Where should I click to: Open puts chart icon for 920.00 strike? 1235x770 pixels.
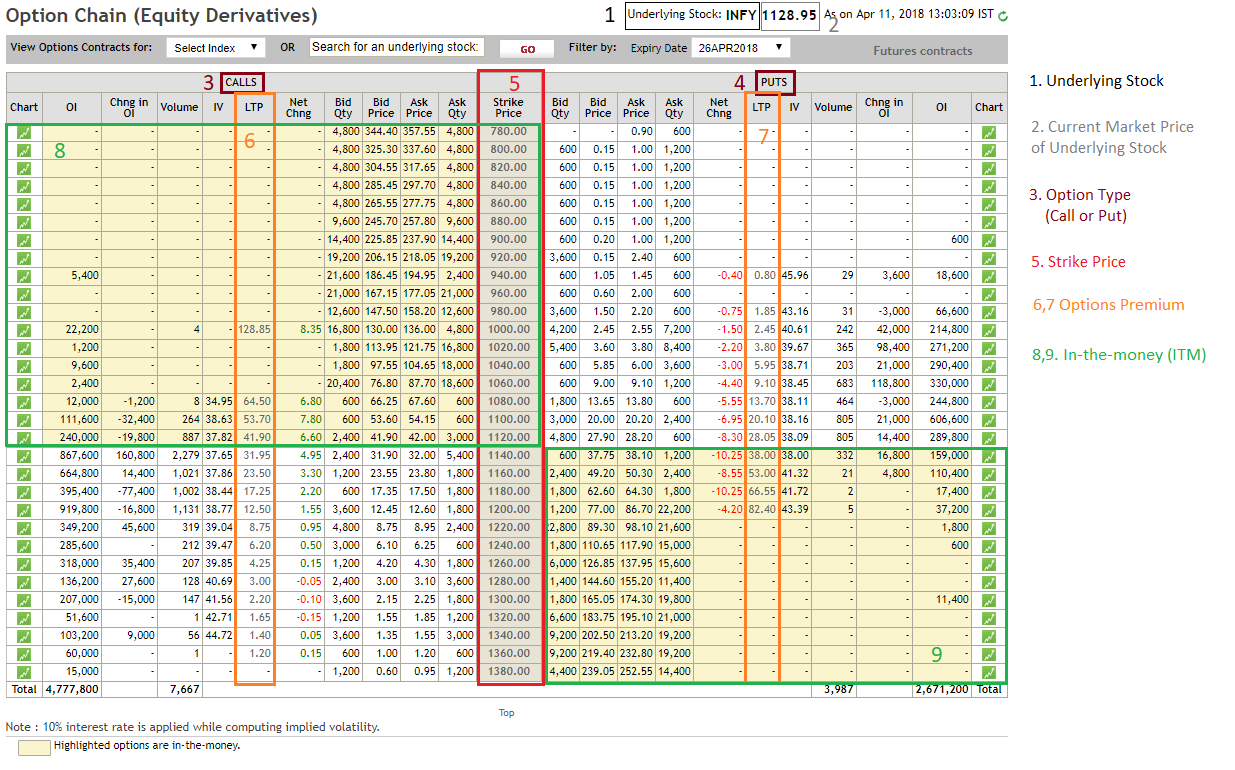pyautogui.click(x=989, y=258)
